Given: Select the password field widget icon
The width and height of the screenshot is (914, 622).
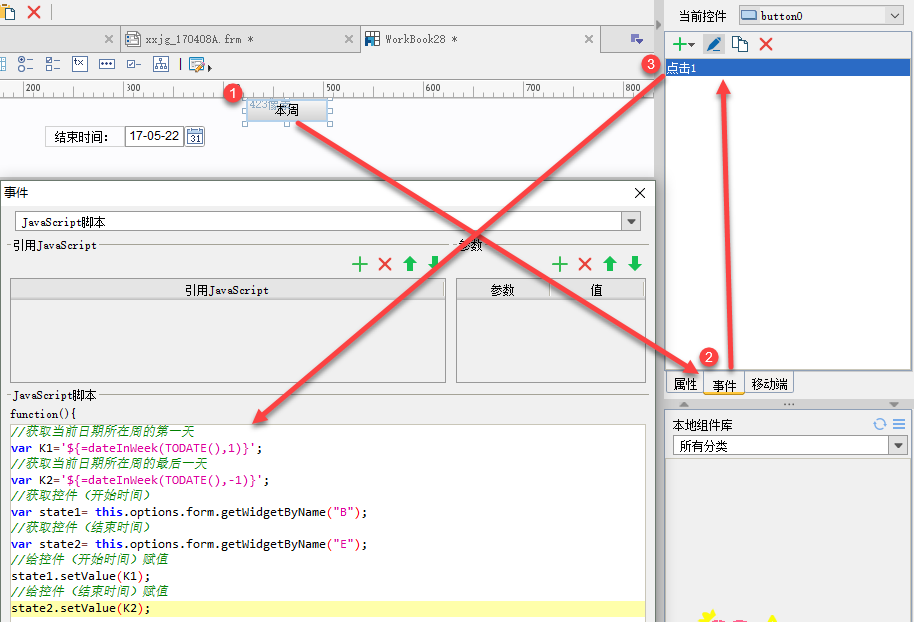Looking at the screenshot, I should (x=107, y=64).
